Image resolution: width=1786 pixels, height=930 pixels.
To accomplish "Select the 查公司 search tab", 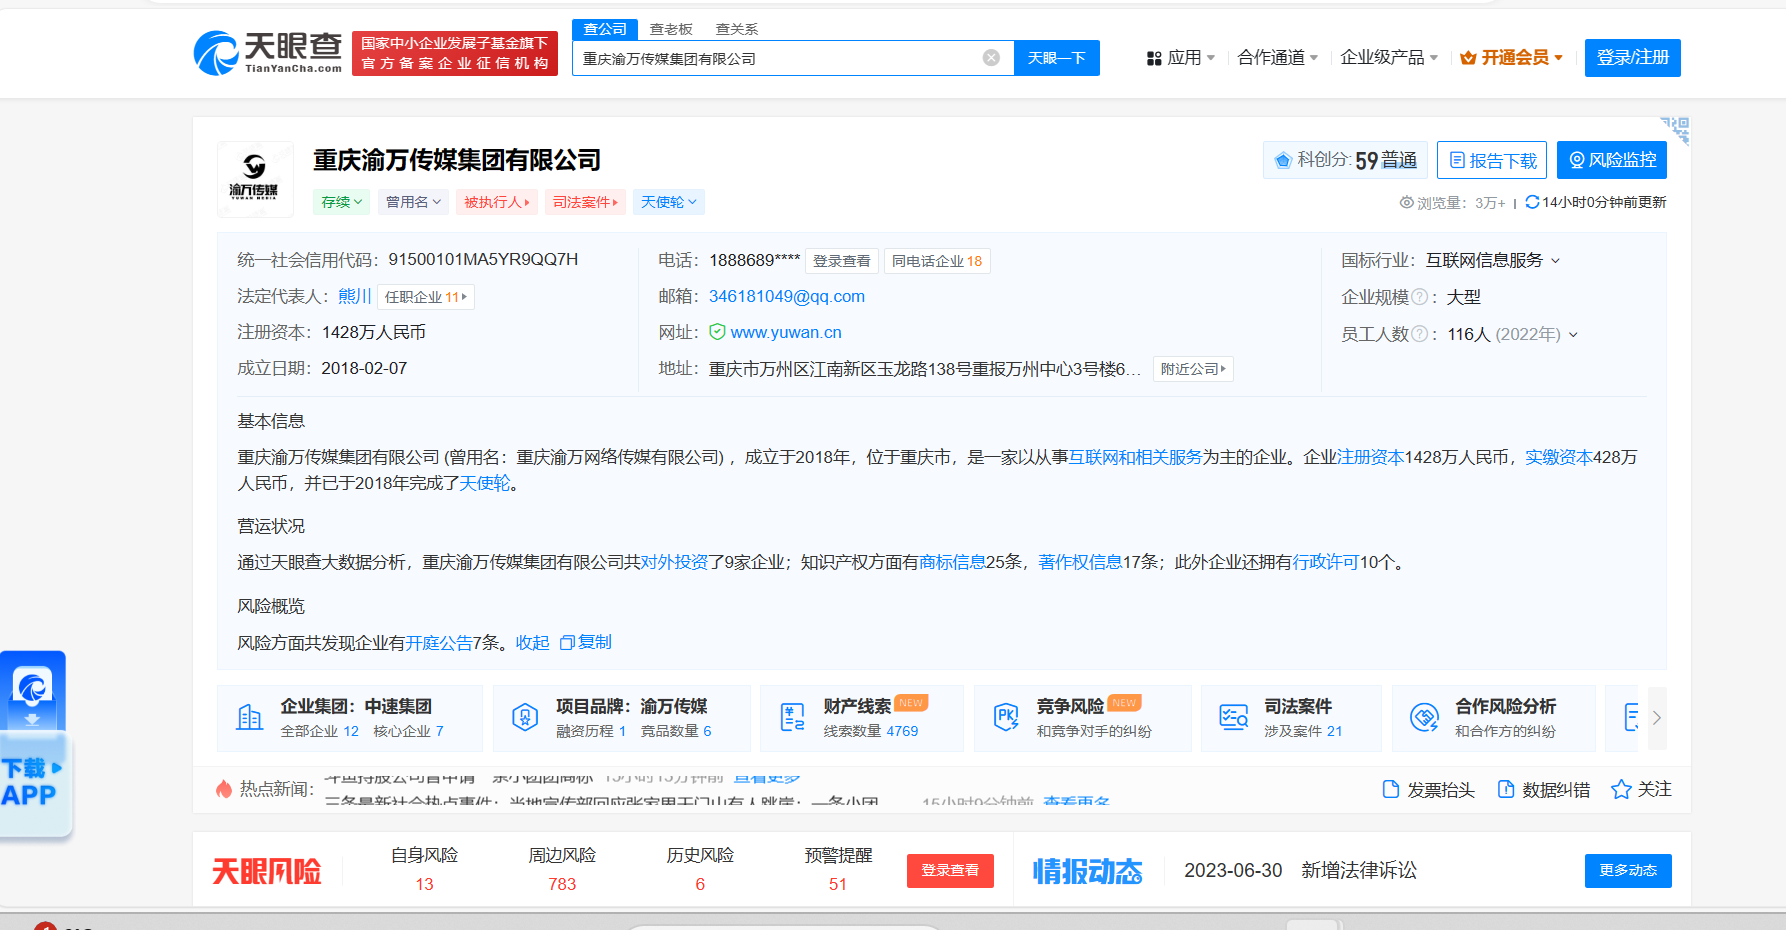I will click(605, 29).
